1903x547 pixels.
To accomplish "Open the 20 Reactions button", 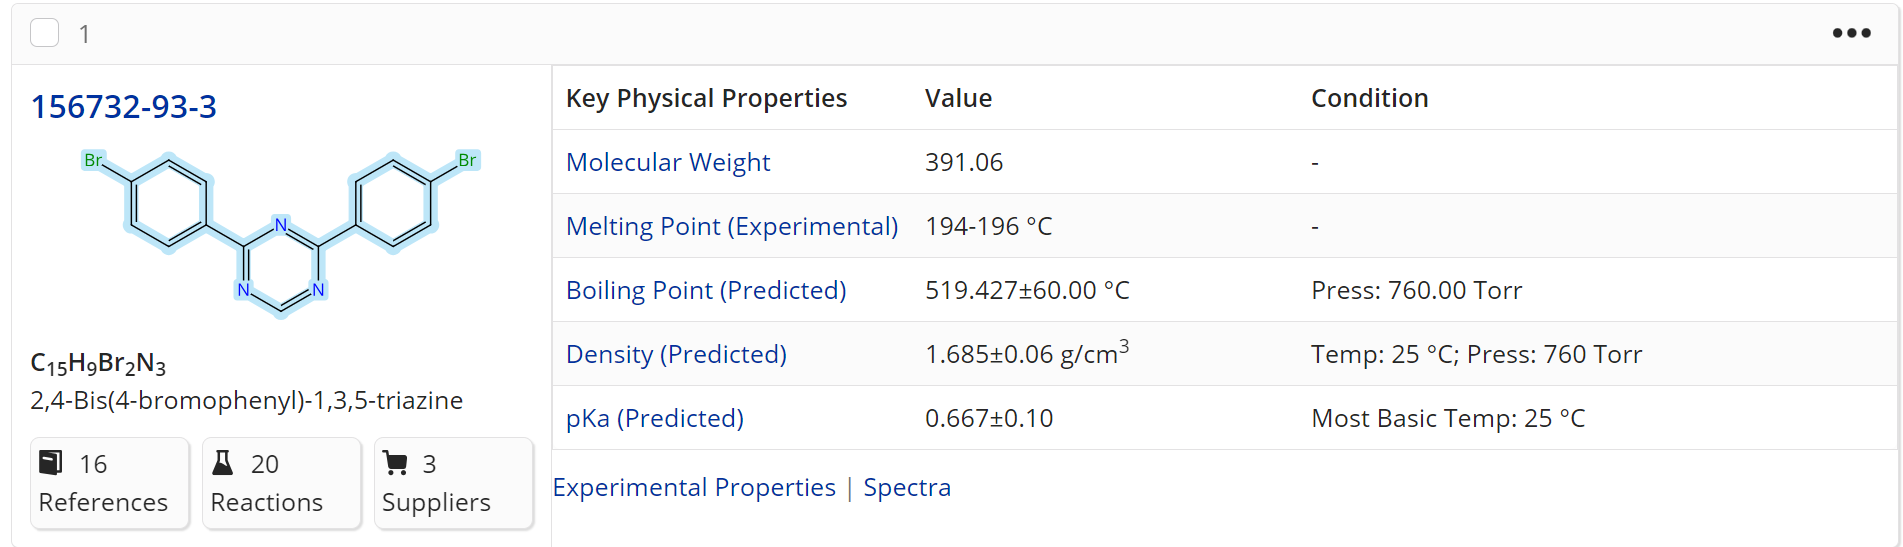I will click(281, 482).
